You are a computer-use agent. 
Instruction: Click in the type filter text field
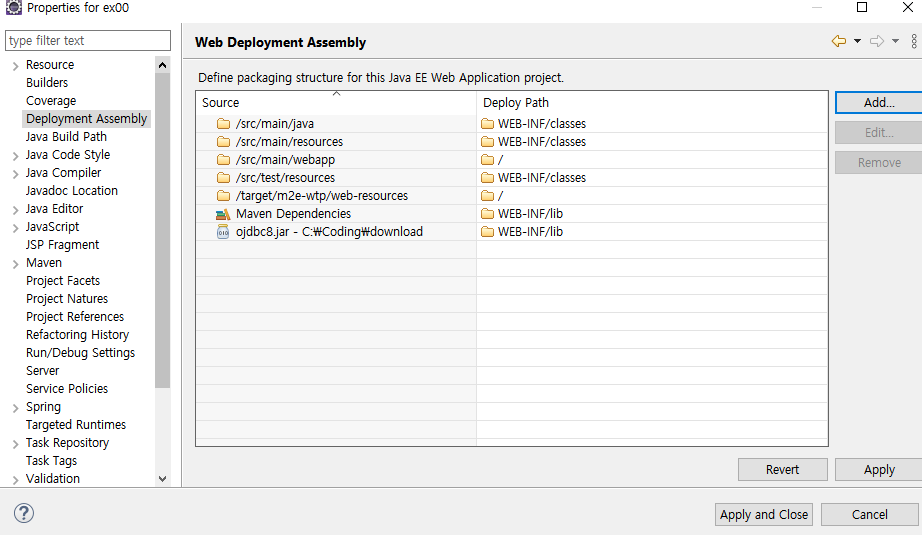click(x=88, y=41)
